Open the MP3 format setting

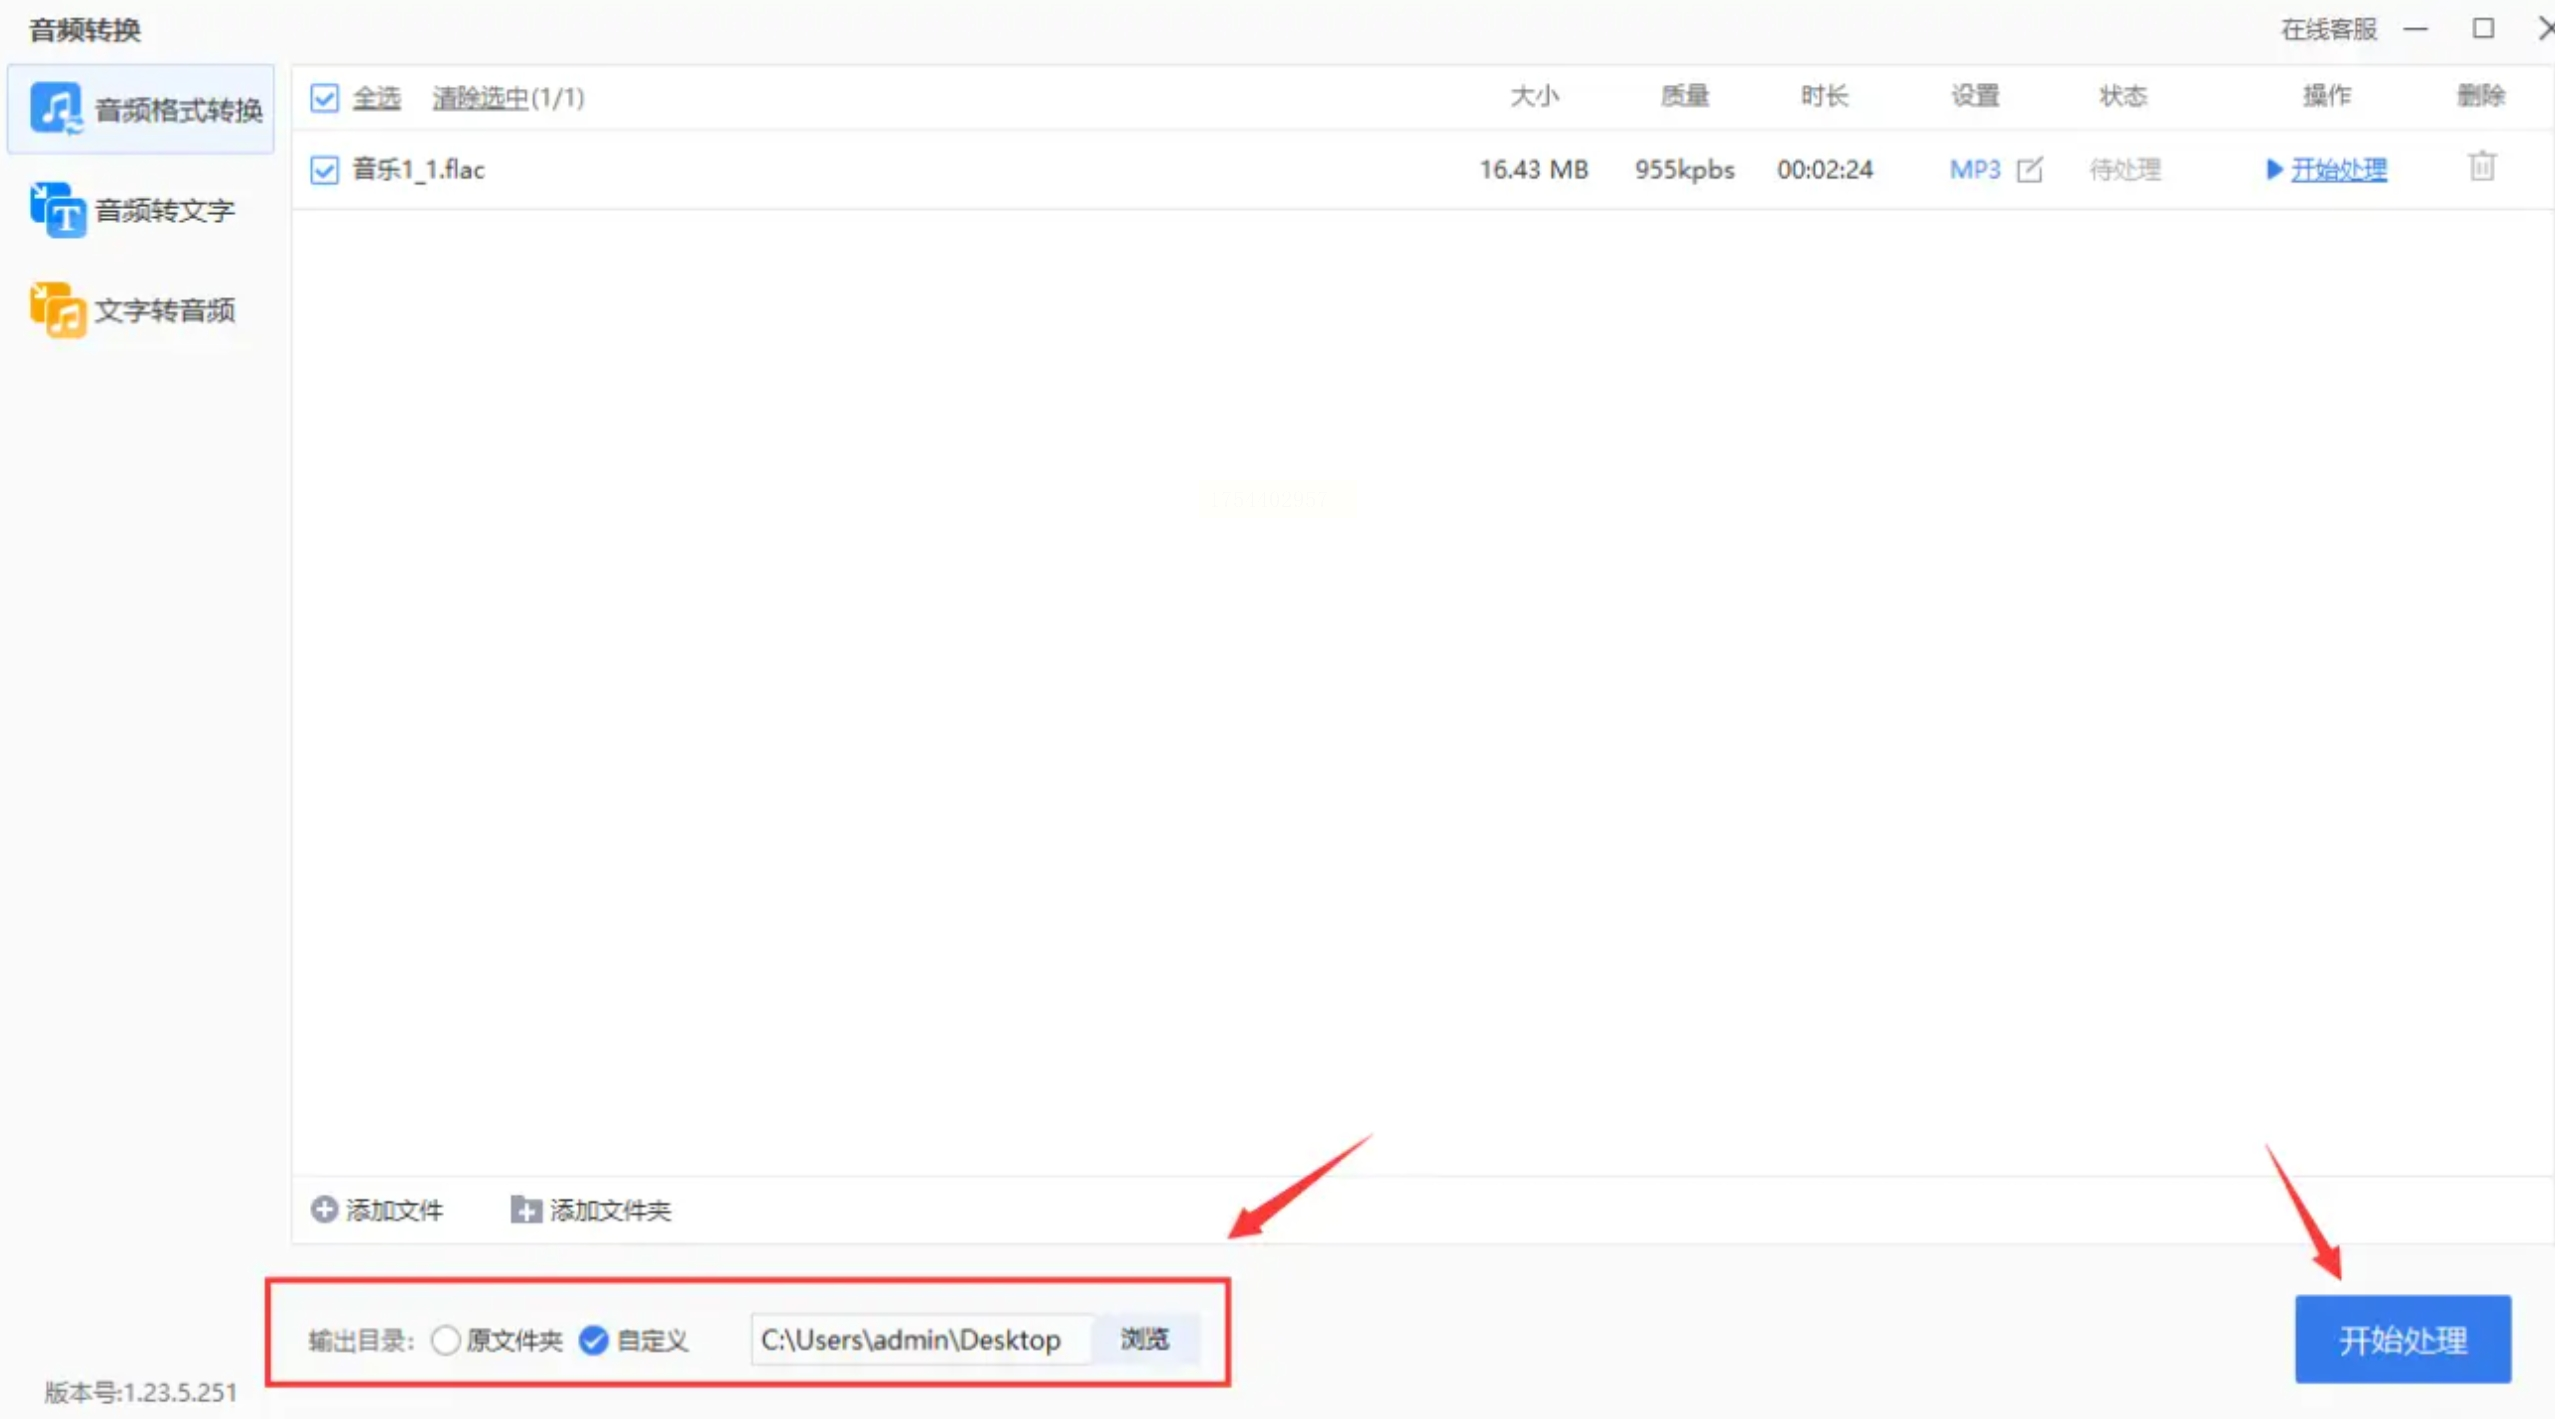point(1974,169)
